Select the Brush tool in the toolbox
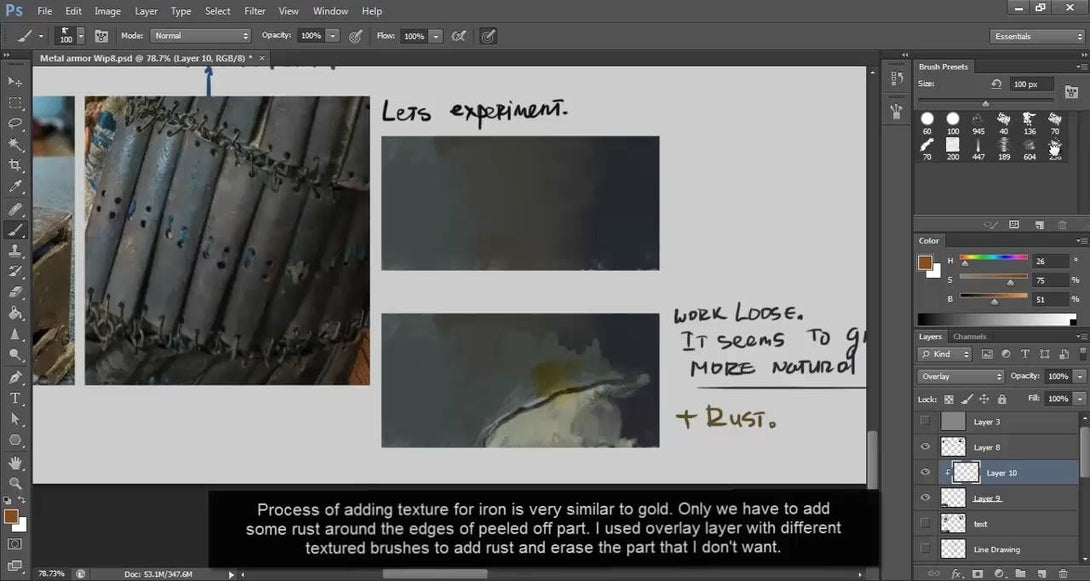 click(15, 229)
